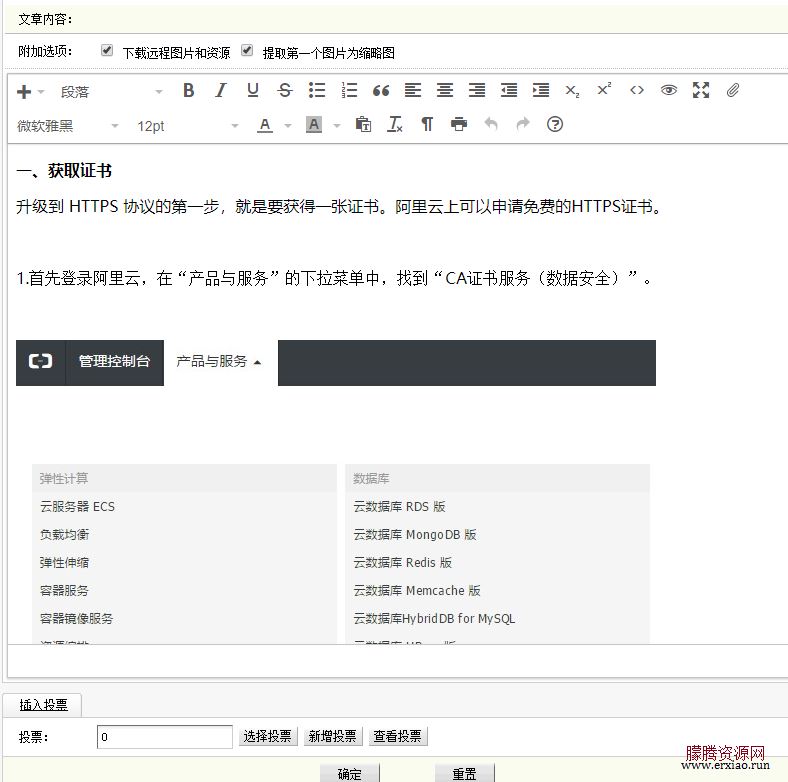788x782 pixels.
Task: Expand the insert plus menu arrow
Action: [x=41, y=92]
